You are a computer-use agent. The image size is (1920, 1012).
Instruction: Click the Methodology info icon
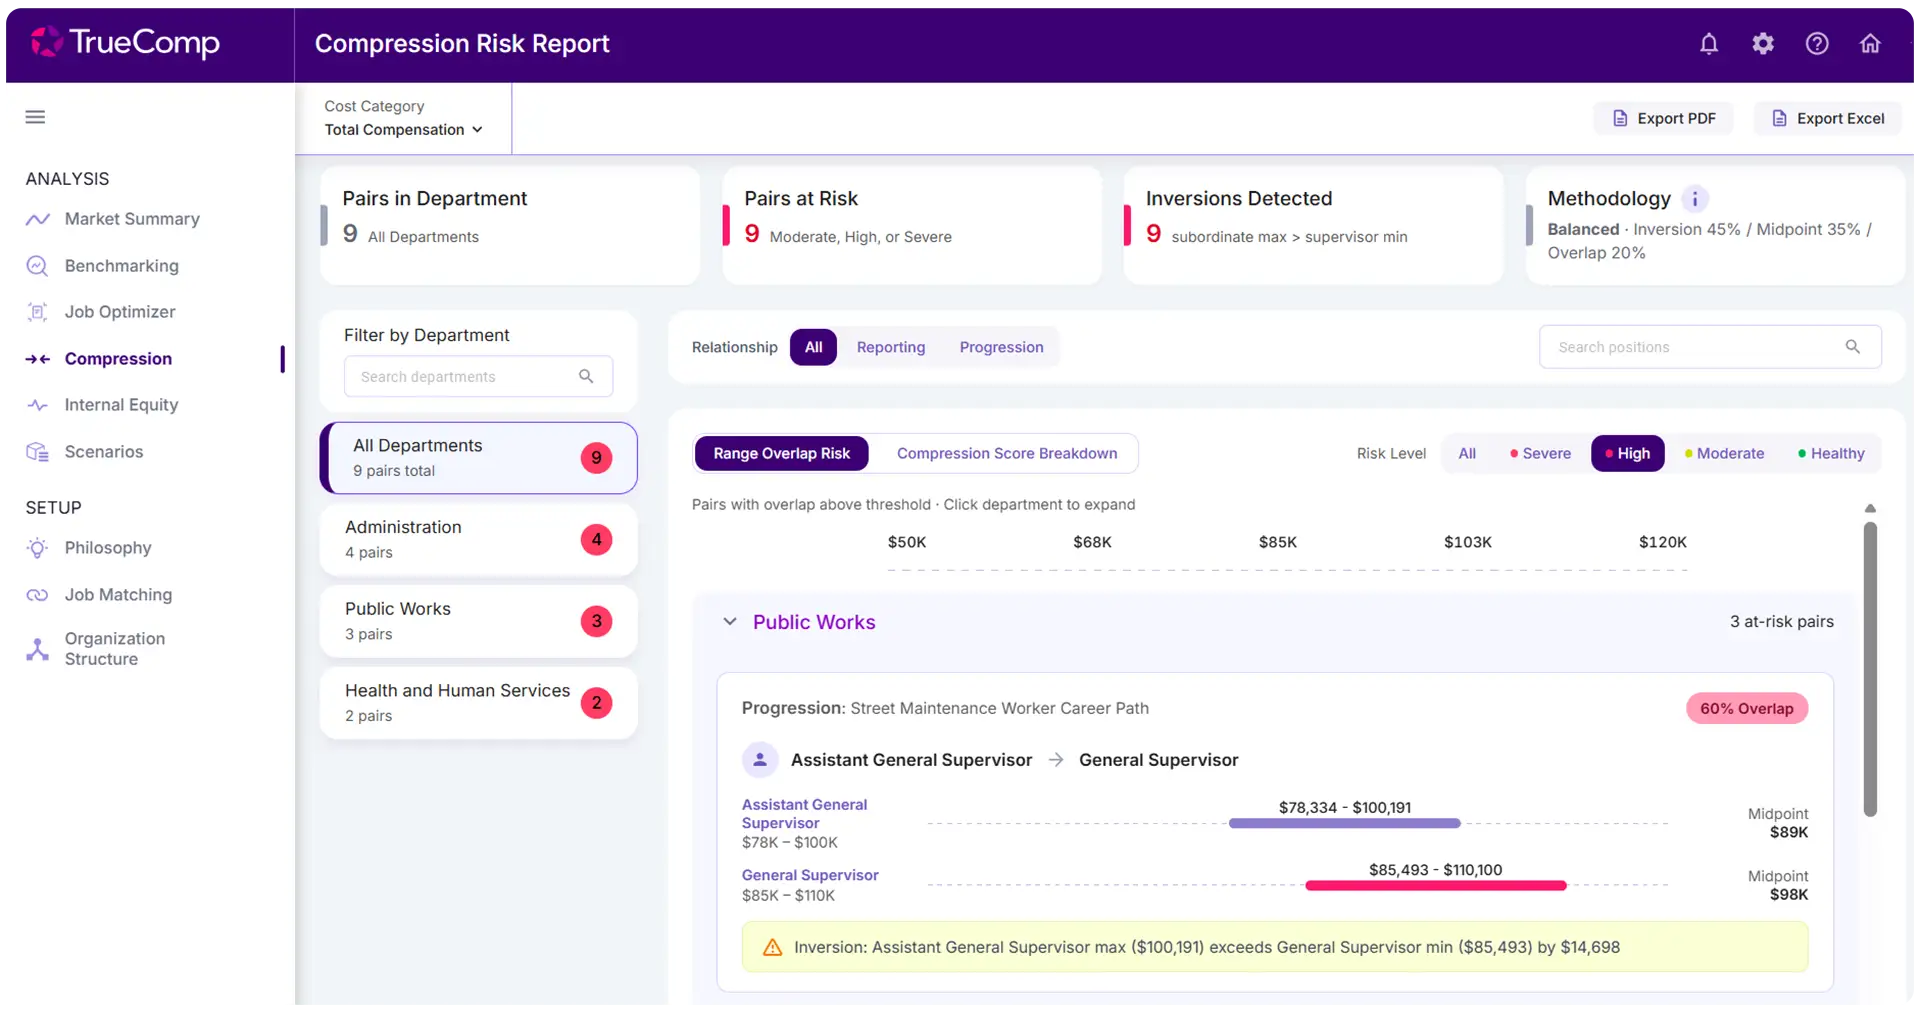[x=1694, y=199]
